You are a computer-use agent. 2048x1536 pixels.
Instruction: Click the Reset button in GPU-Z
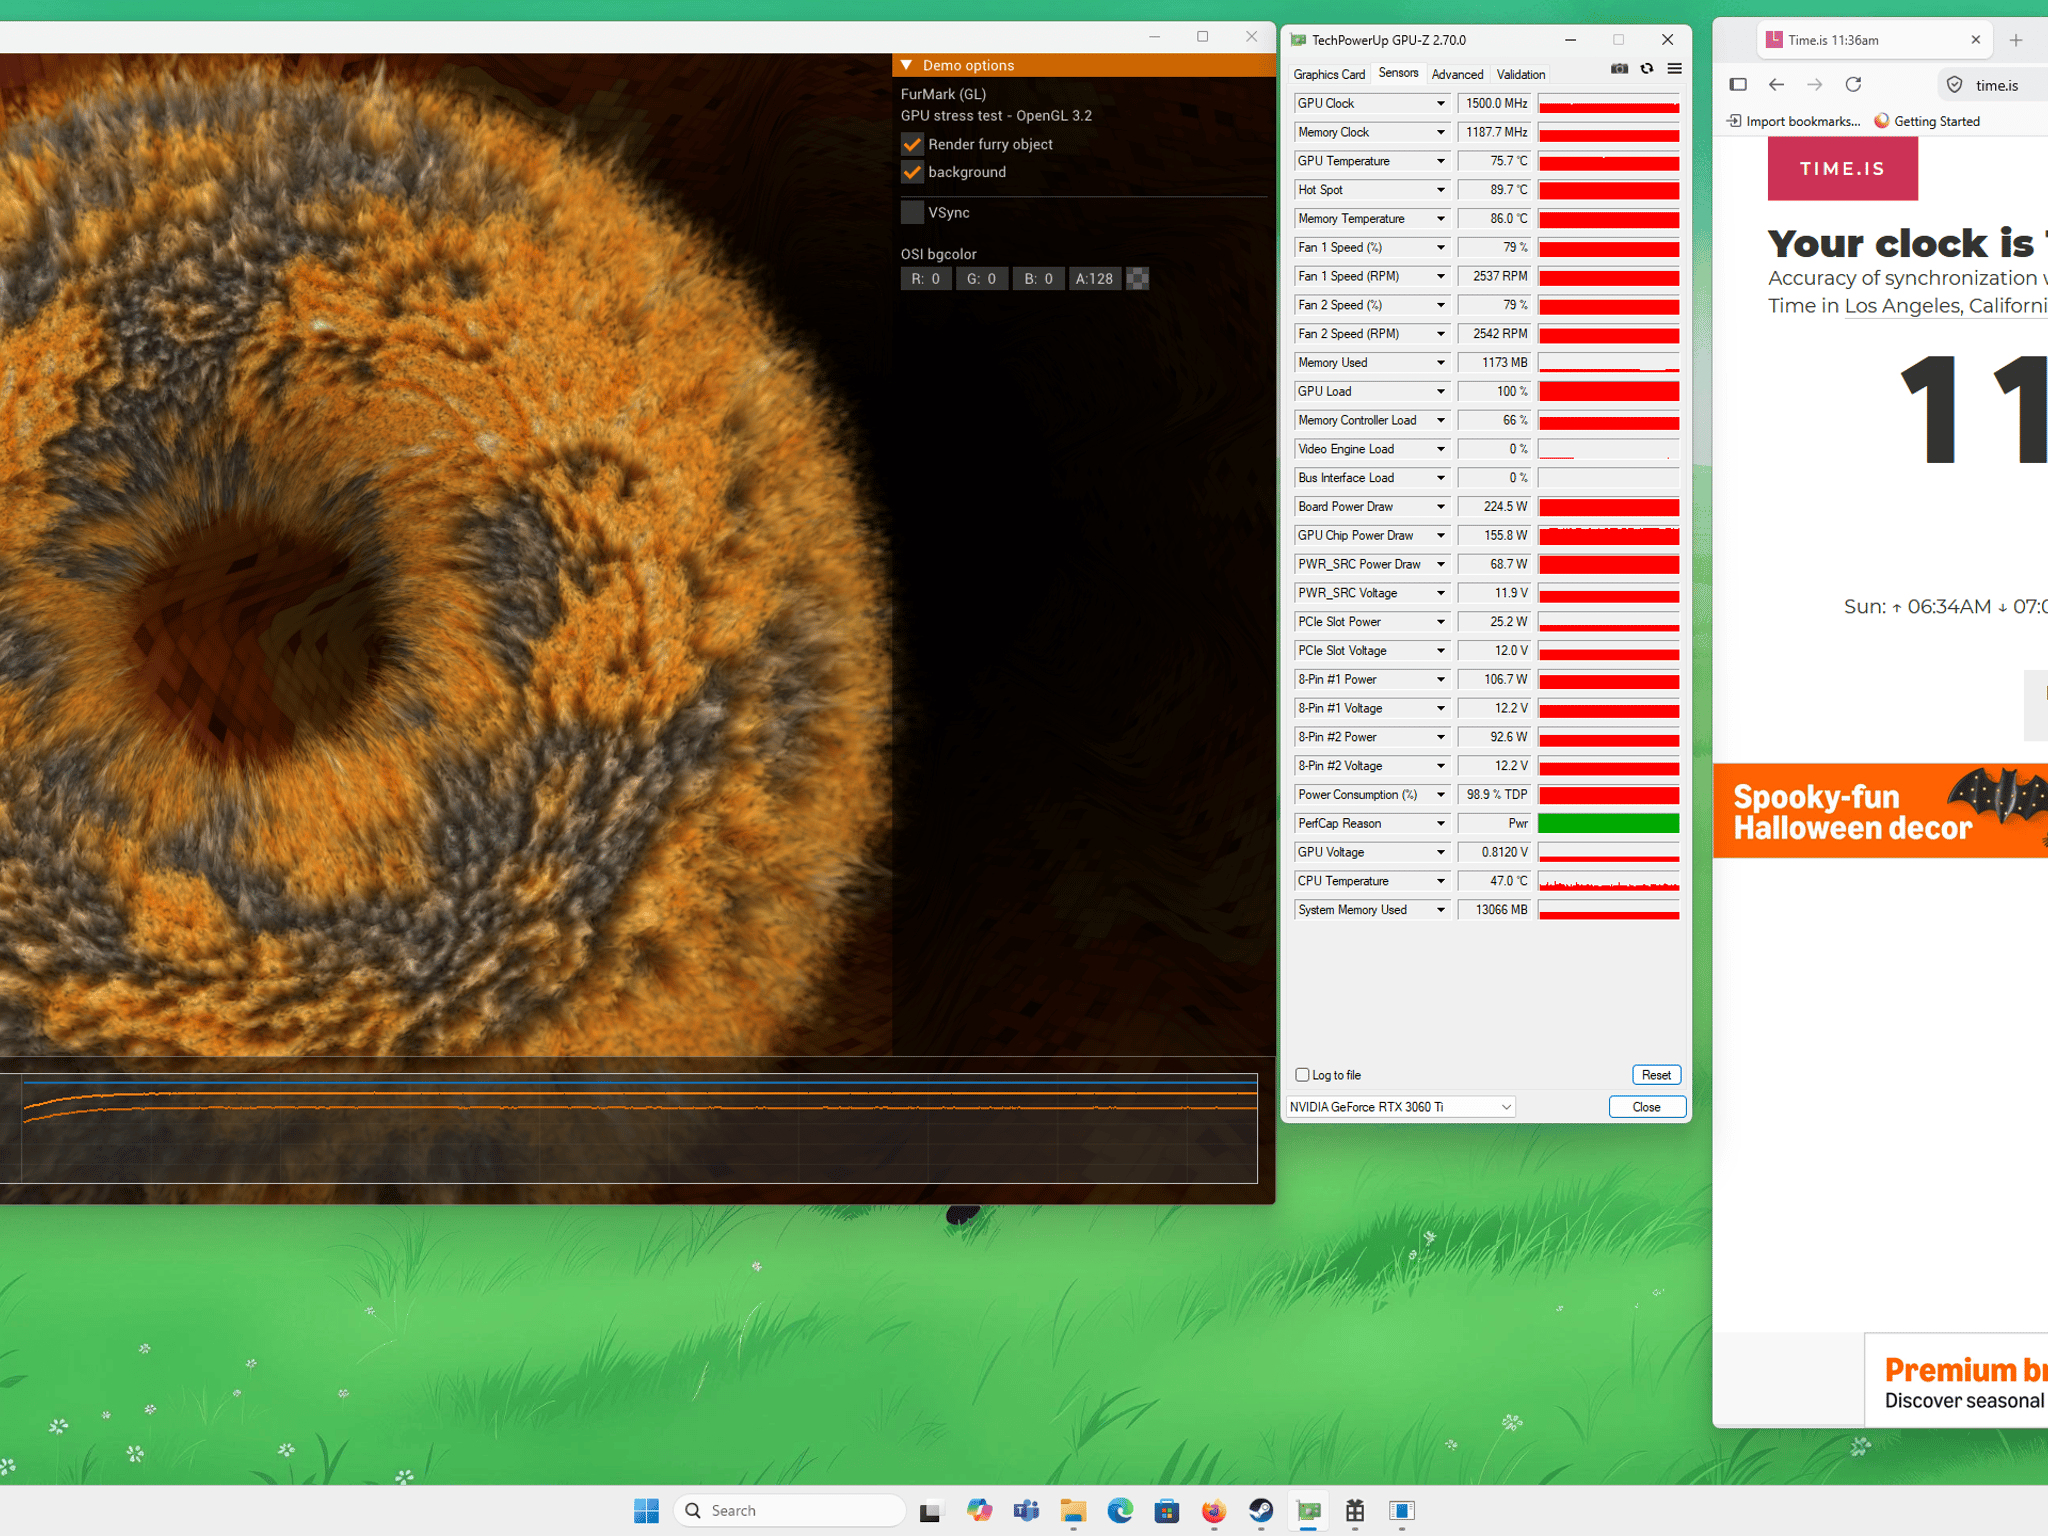(x=1656, y=1075)
